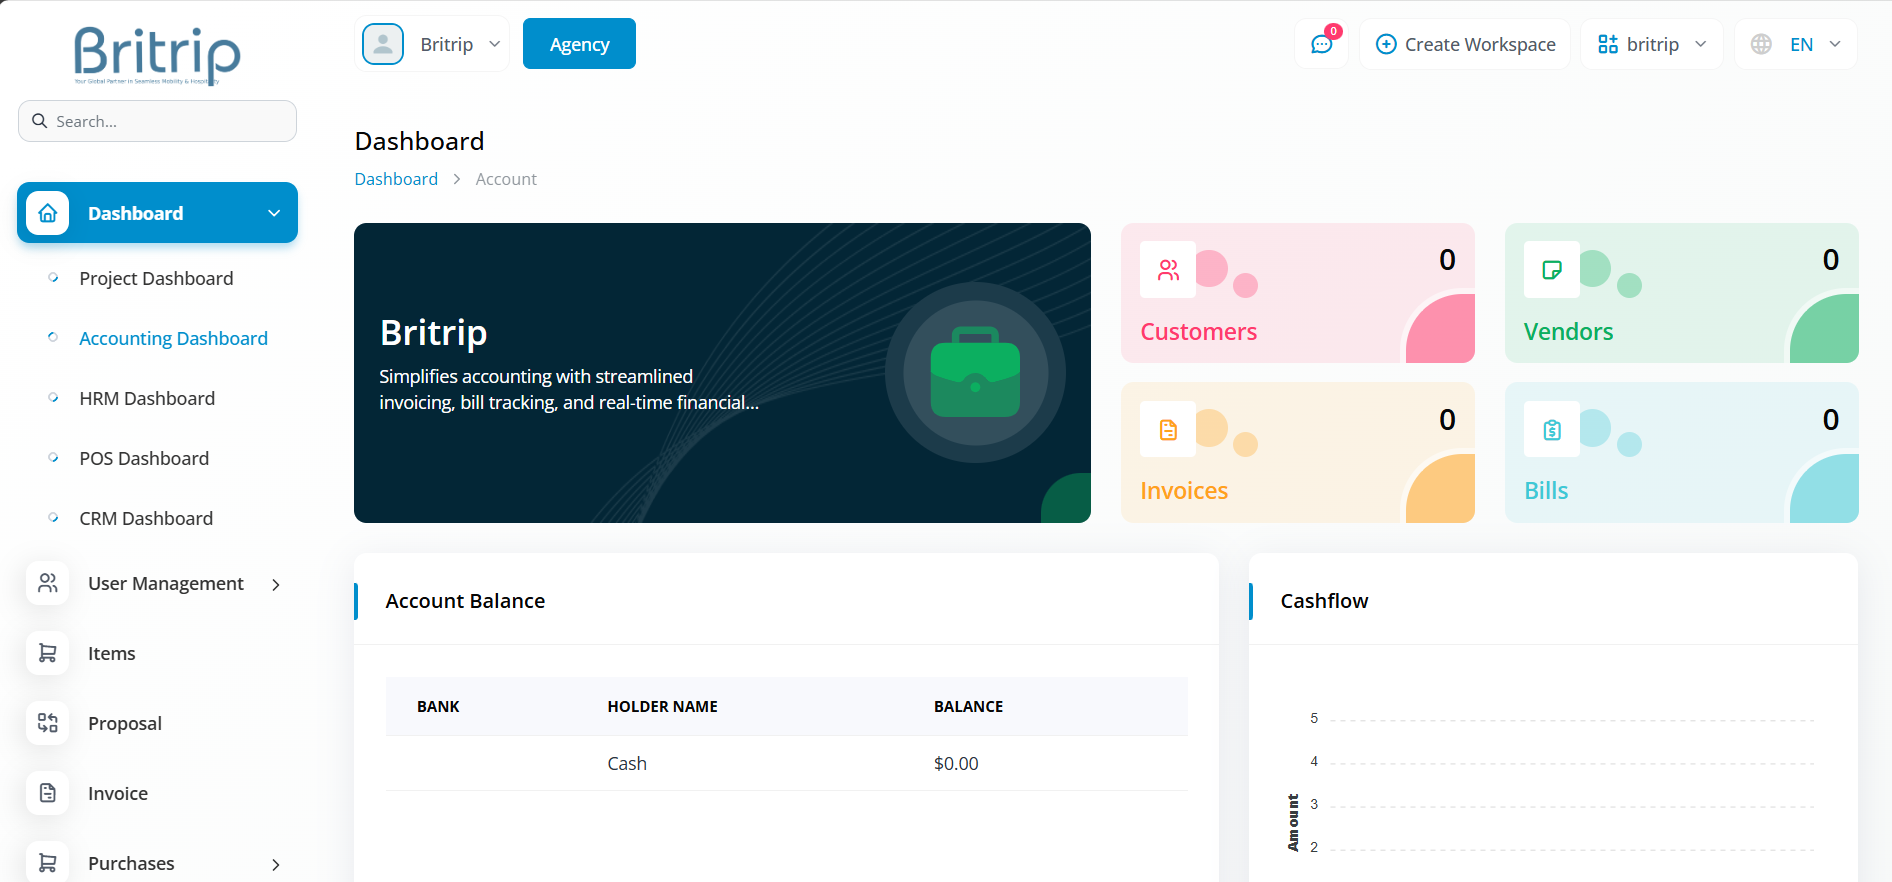Screen dimensions: 1892x882
Task: Open the Britrip user profile dropdown
Action: tap(432, 44)
